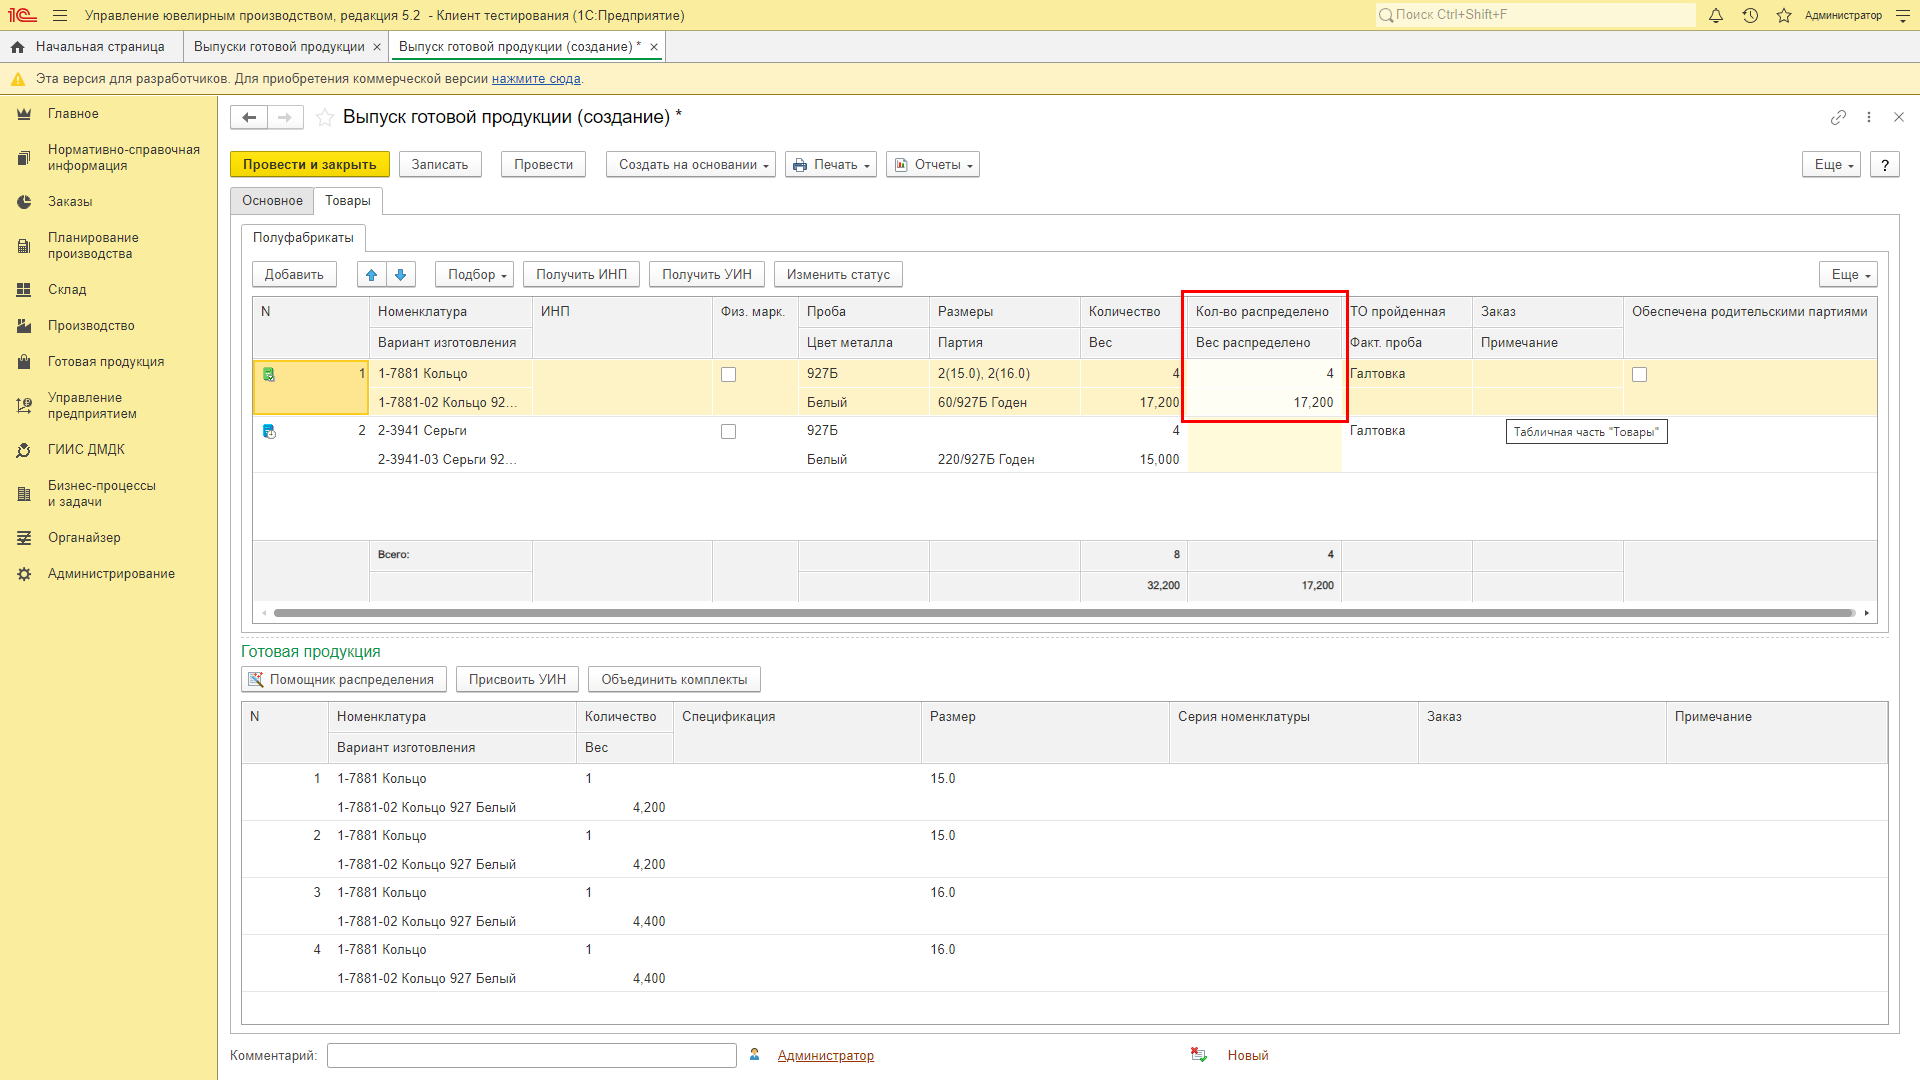Go back with the left arrow button
1920x1080 pixels.
[x=249, y=118]
